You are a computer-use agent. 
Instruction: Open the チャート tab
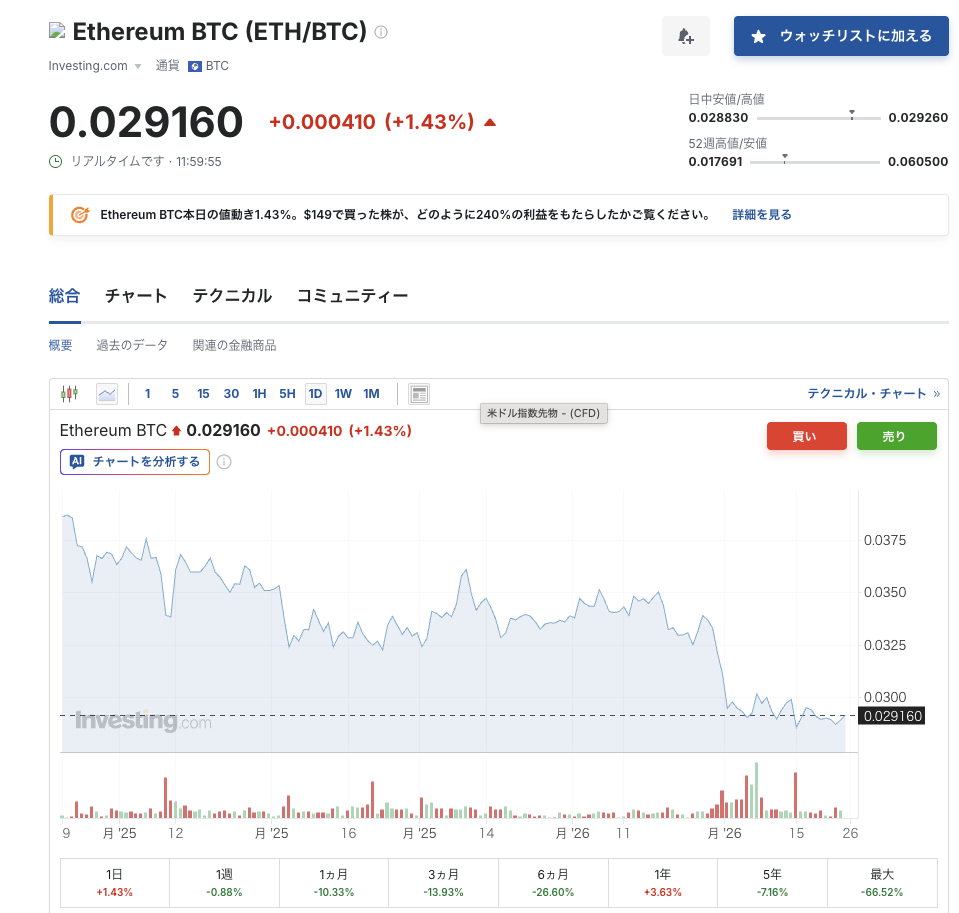[136, 296]
